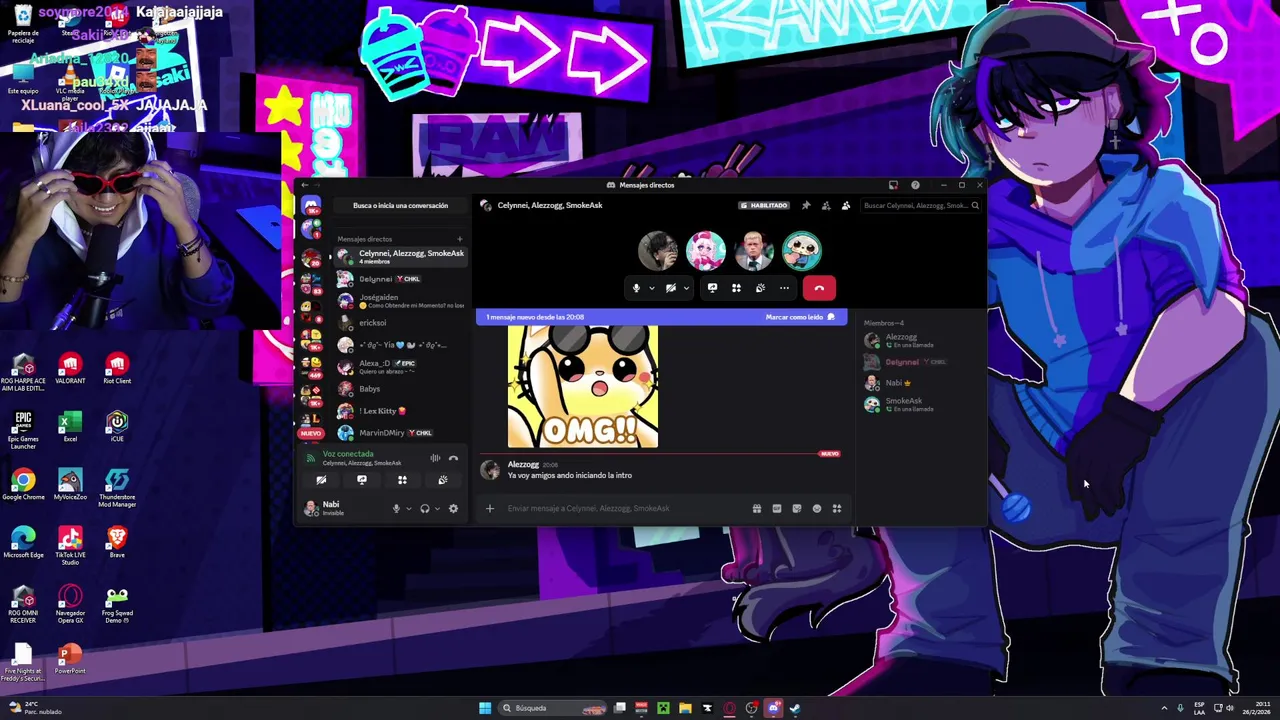The image size is (1280, 720).
Task: Open direct message with Celynnei
Action: click(400, 279)
